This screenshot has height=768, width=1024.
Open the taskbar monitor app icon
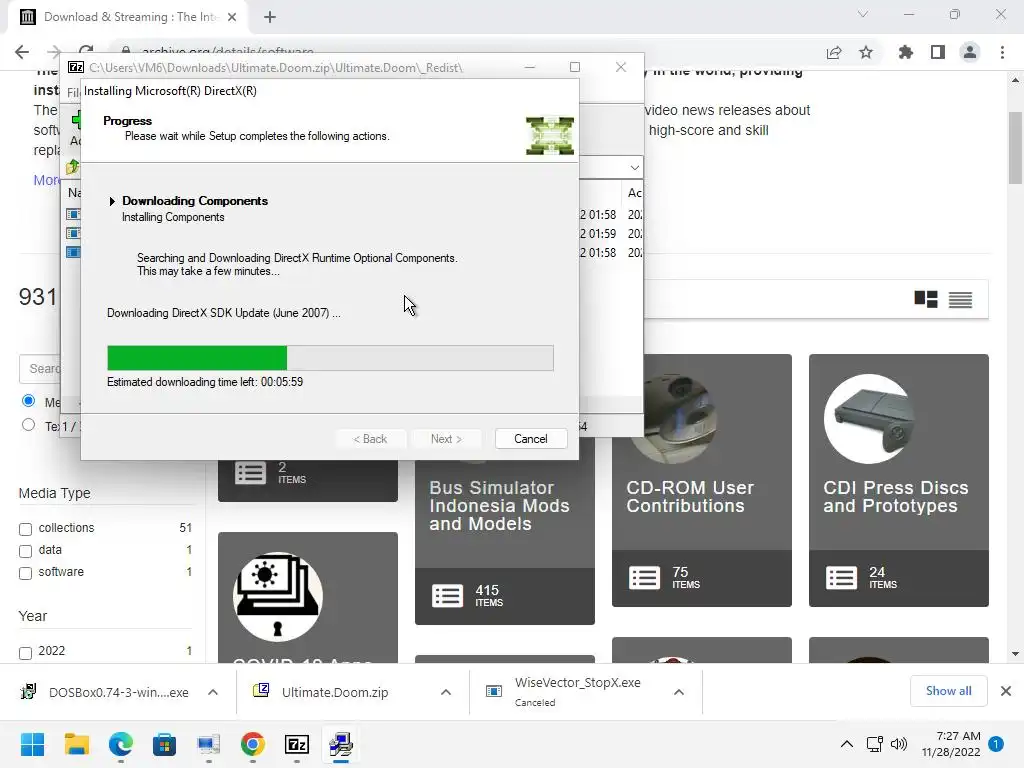(x=209, y=744)
